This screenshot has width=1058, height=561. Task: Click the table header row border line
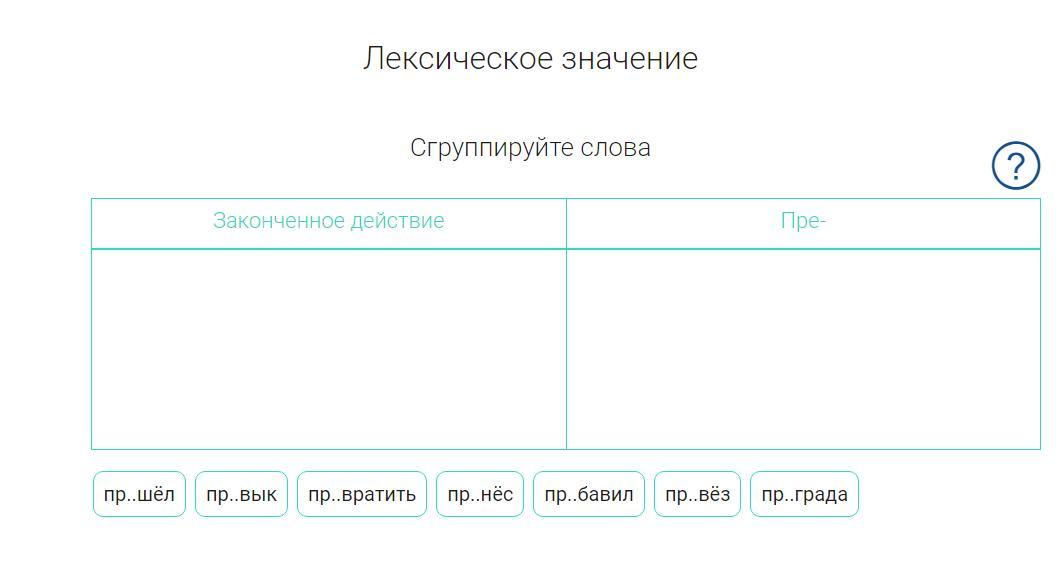point(566,249)
